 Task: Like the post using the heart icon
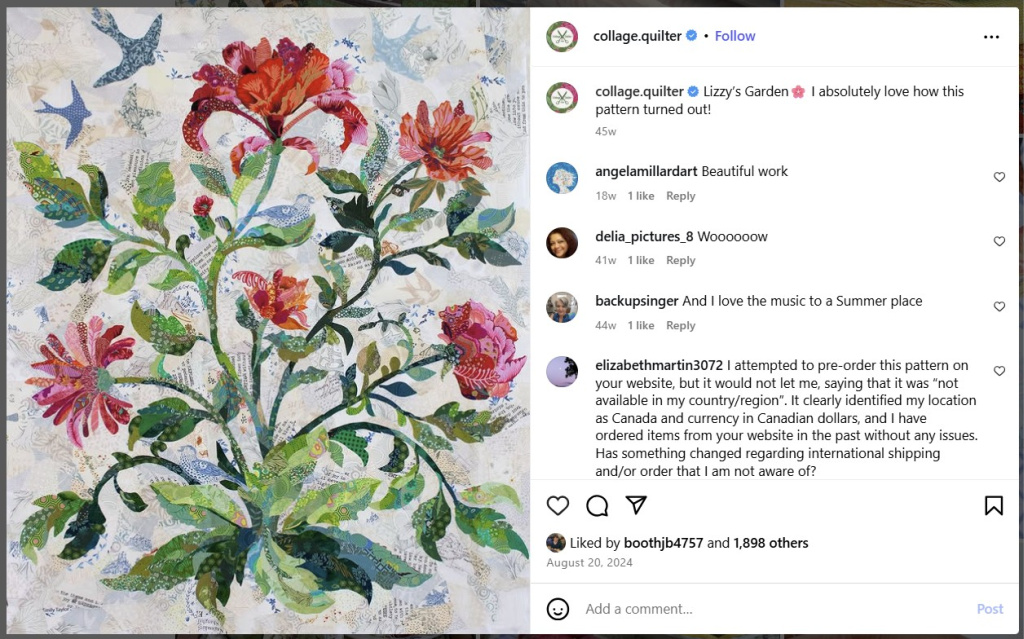557,506
